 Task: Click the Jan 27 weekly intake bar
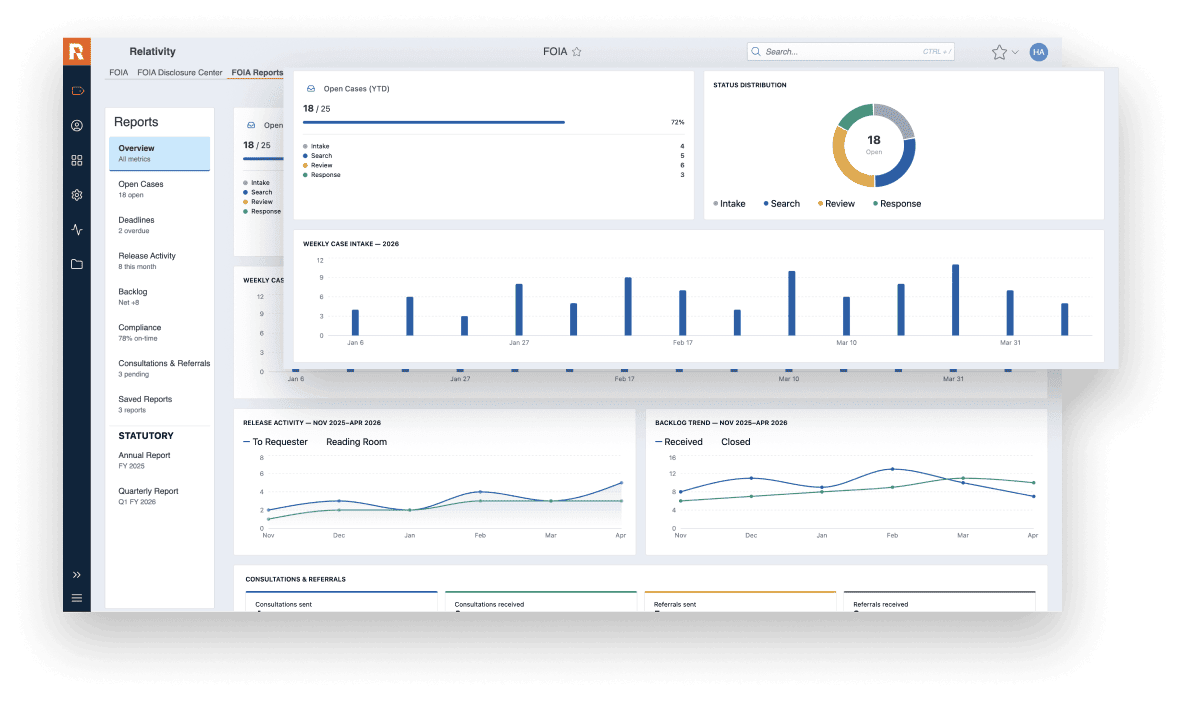(519, 310)
